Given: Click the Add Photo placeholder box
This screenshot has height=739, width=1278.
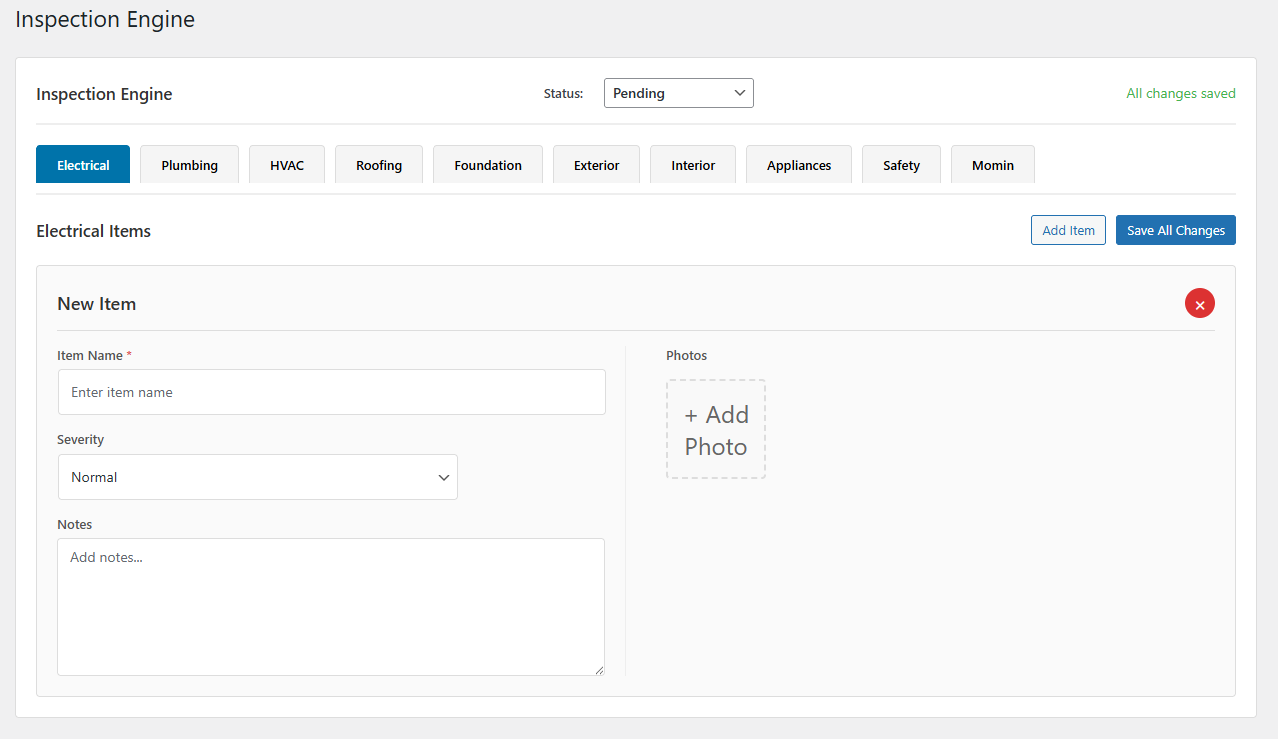Looking at the screenshot, I should pyautogui.click(x=715, y=429).
